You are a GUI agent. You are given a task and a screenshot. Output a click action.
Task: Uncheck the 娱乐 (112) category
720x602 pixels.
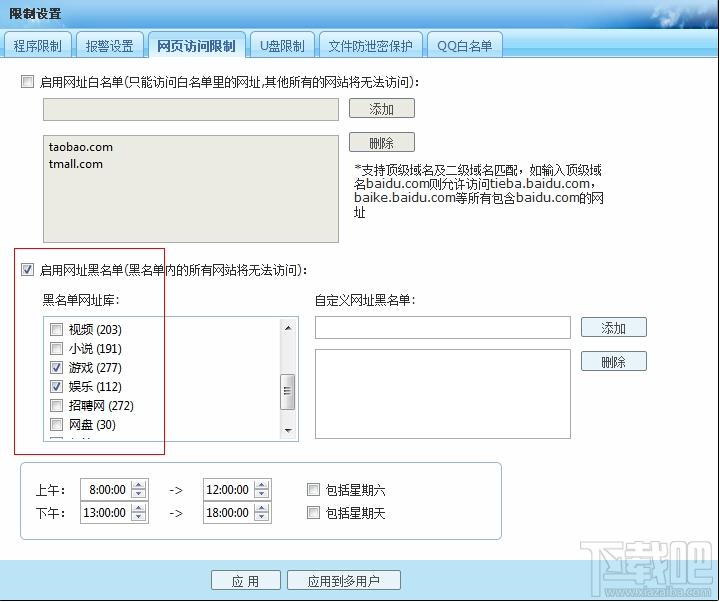coord(56,387)
